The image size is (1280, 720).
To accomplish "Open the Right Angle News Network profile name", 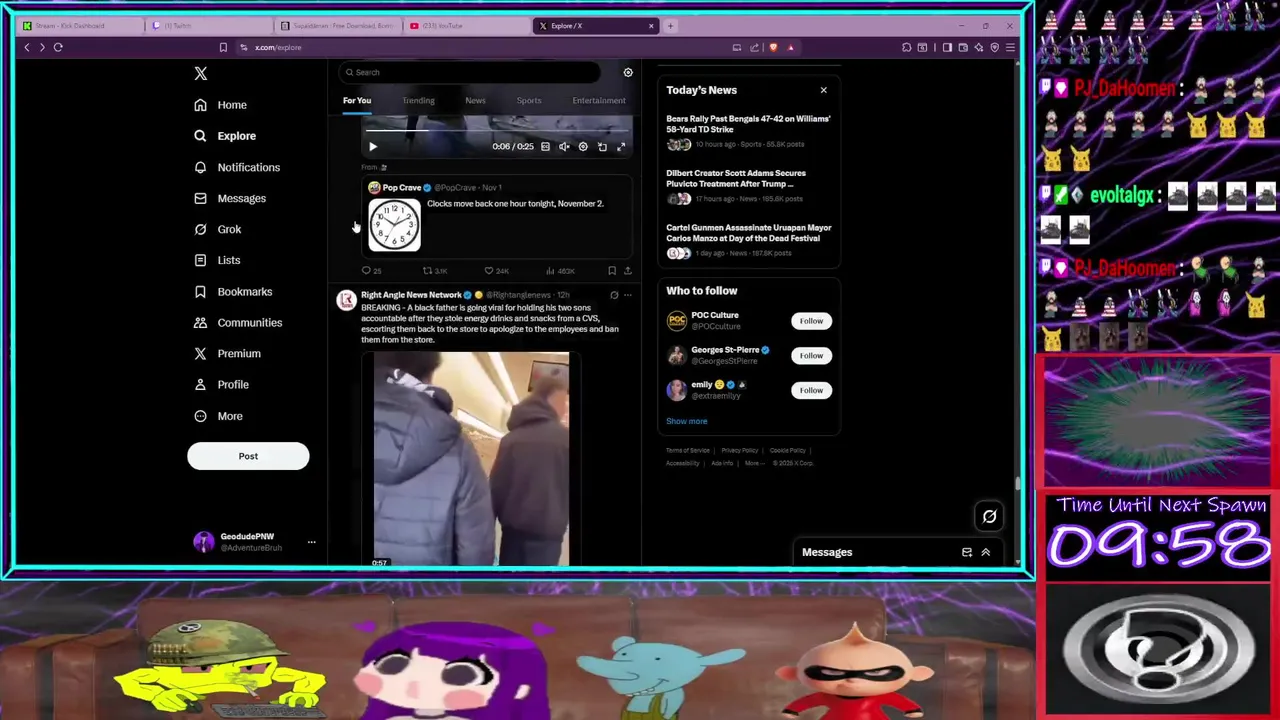I will (411, 295).
